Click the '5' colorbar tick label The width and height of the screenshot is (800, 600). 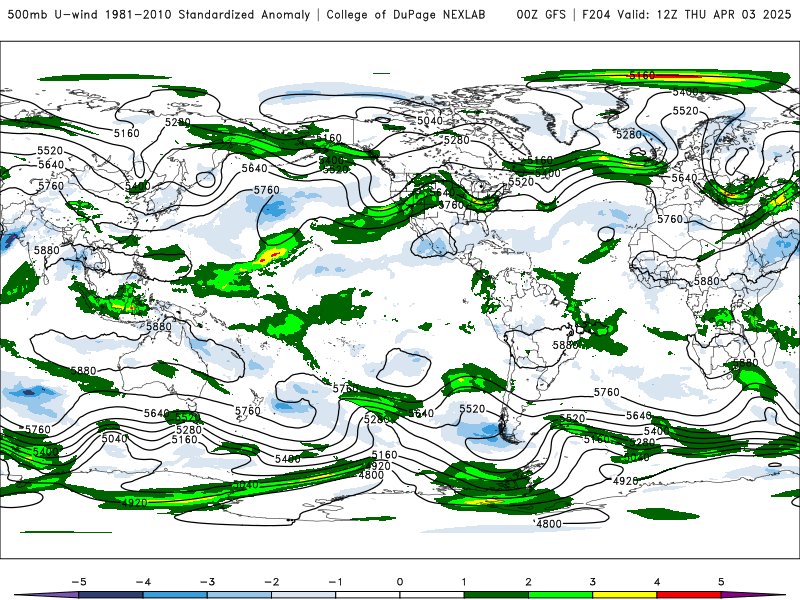click(721, 582)
